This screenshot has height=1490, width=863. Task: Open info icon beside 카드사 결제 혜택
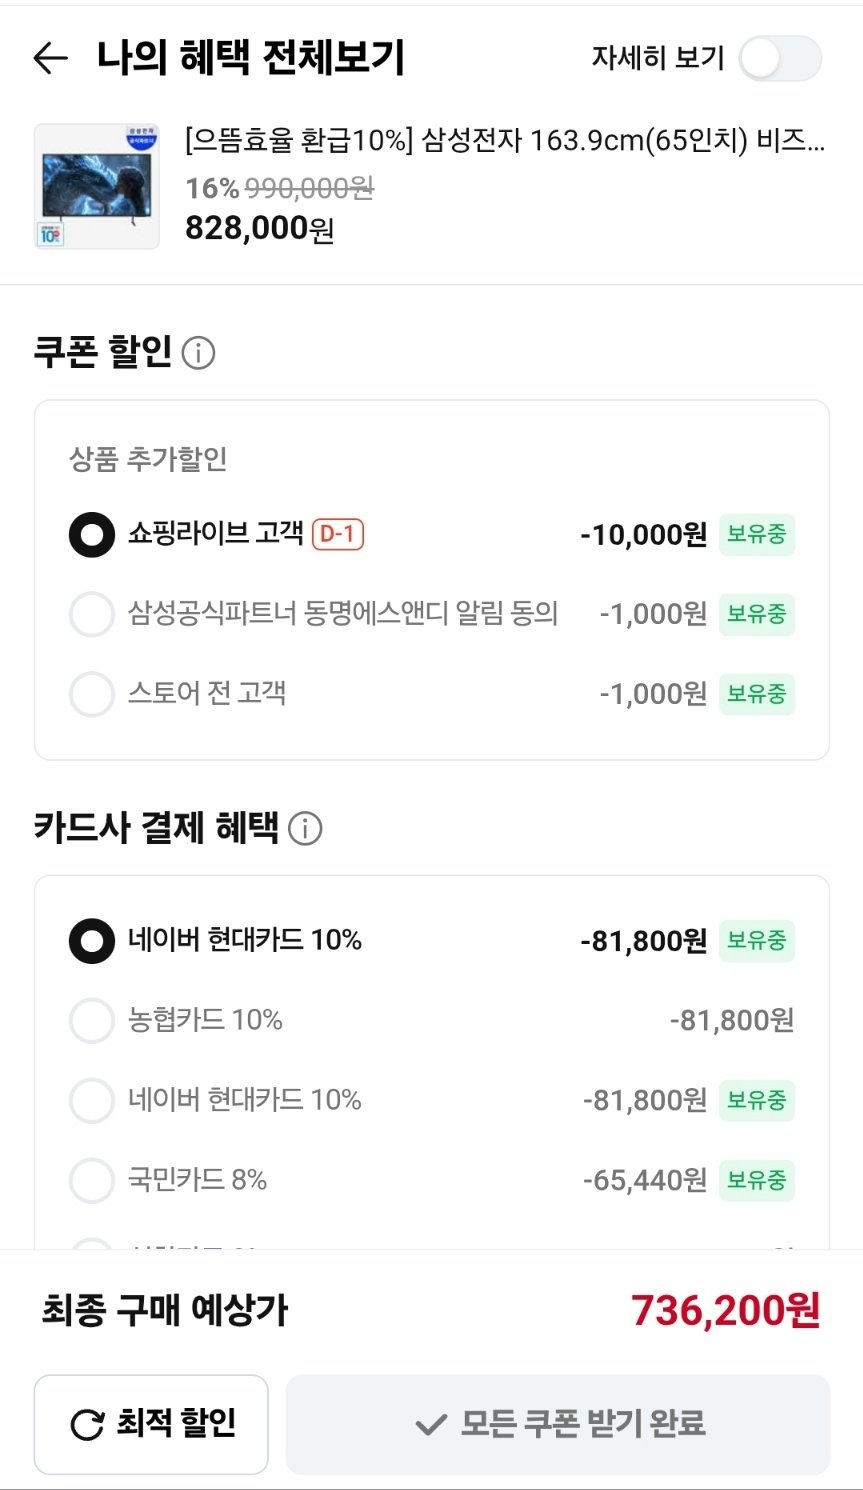305,828
